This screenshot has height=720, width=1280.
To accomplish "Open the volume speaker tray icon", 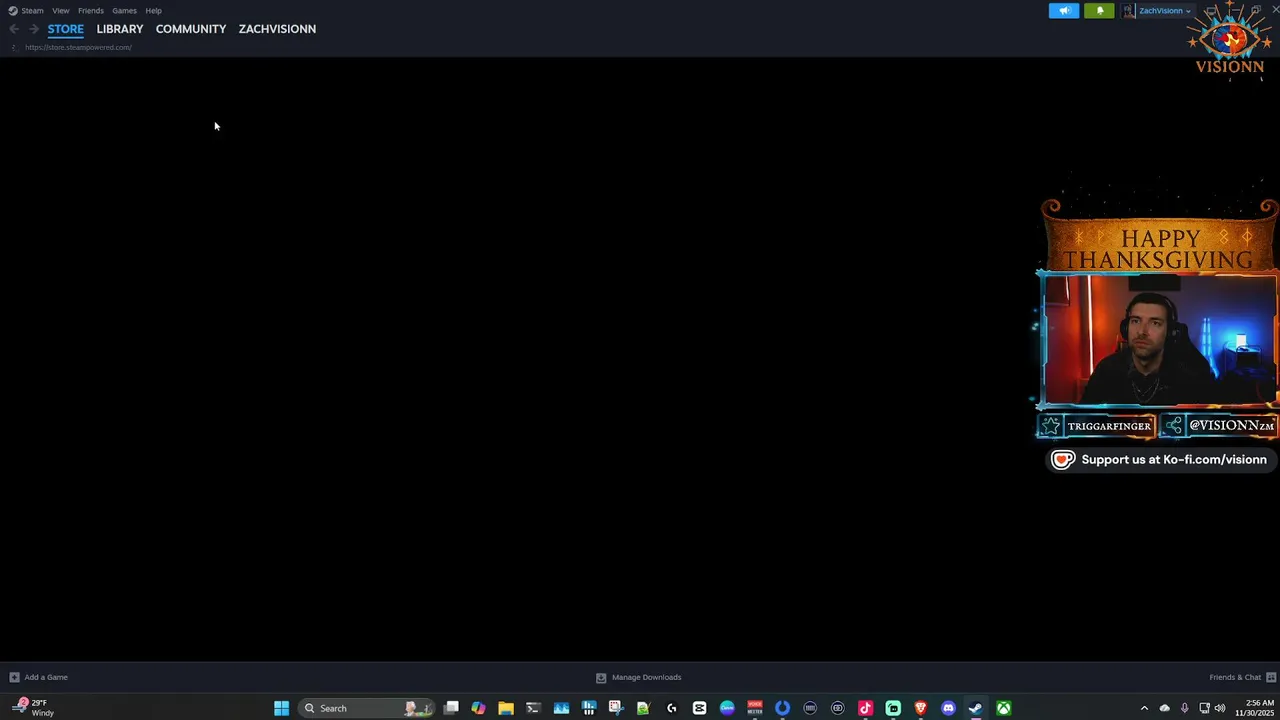I will pos(1220,708).
